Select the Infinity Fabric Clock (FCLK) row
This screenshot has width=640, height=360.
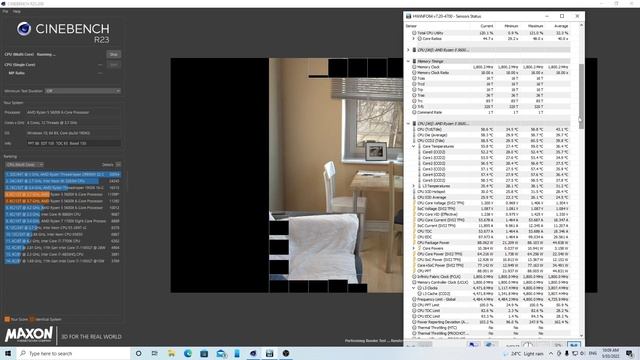click(491, 276)
